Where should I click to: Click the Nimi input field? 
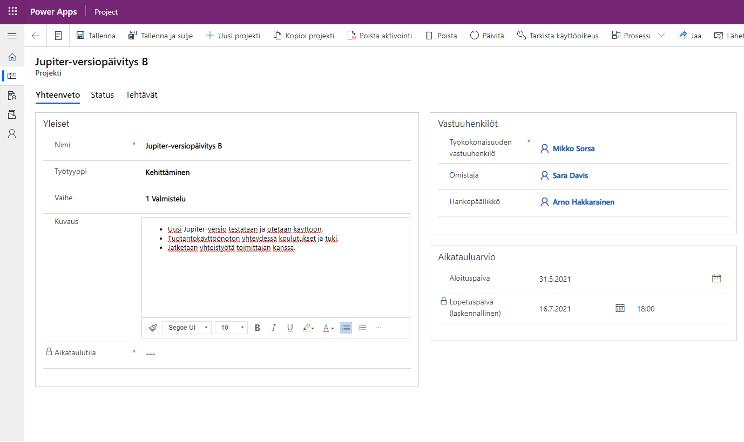270,145
